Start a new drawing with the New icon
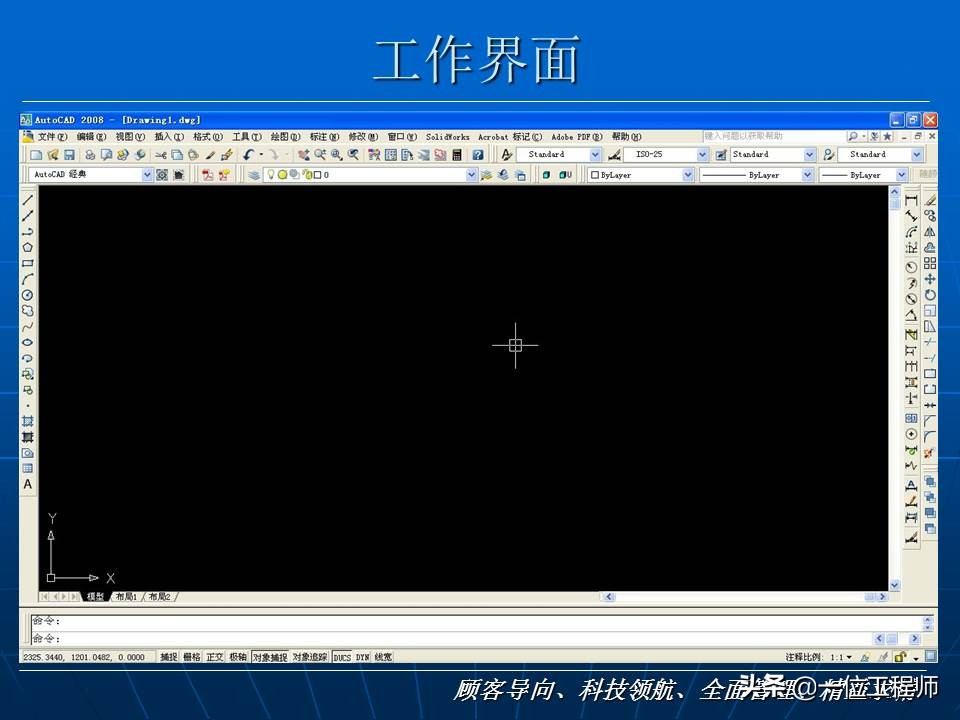Viewport: 960px width, 720px height. [37, 155]
